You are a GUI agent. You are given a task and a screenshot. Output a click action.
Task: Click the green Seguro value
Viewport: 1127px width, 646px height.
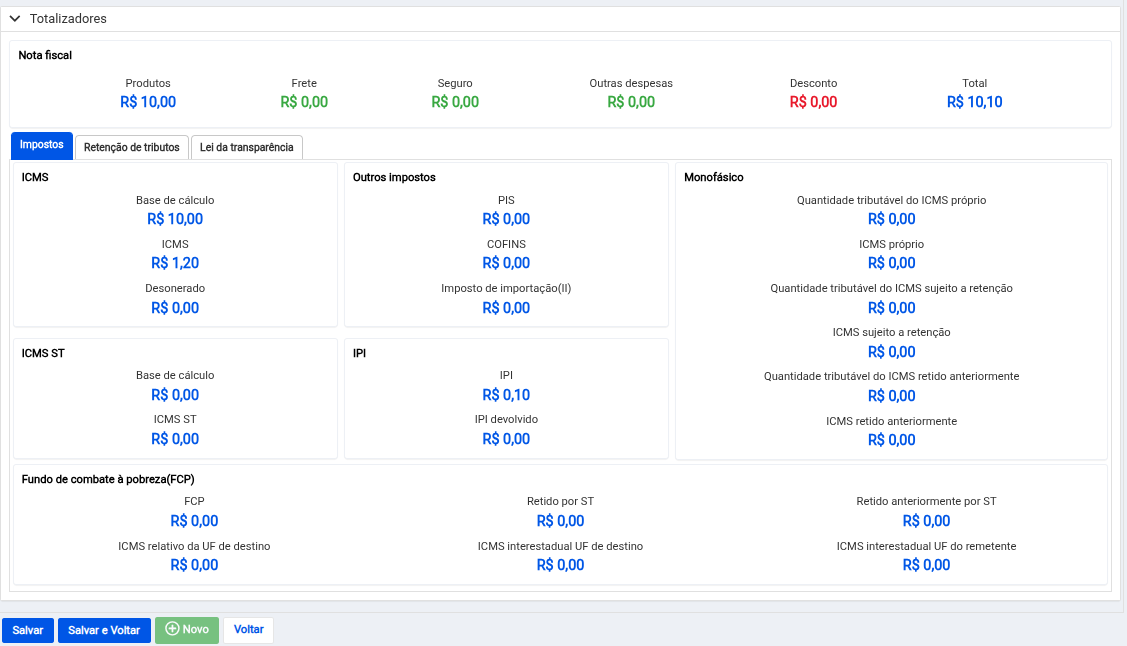click(455, 102)
